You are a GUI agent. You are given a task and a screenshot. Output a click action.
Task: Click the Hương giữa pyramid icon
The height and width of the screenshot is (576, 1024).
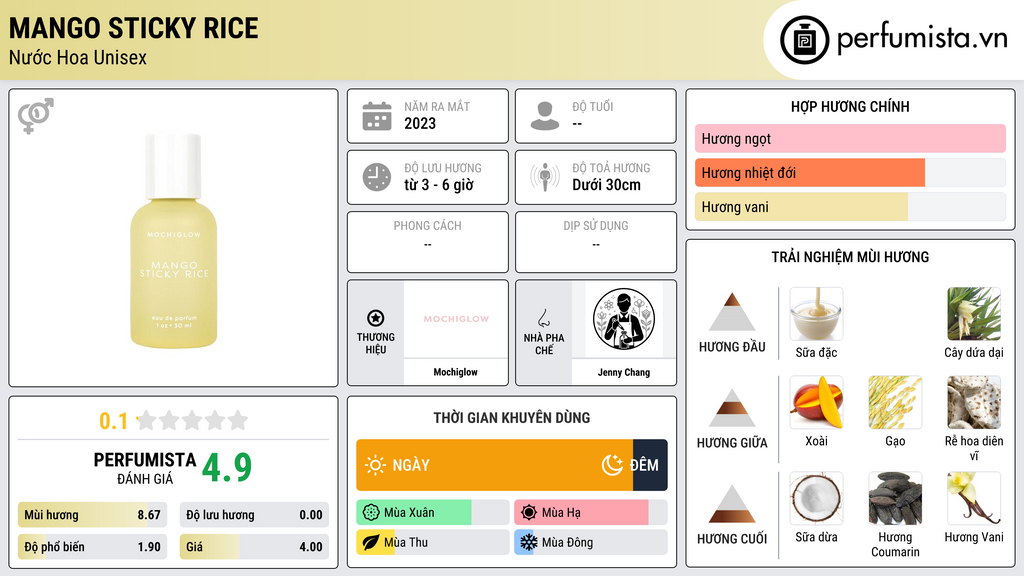[732, 408]
